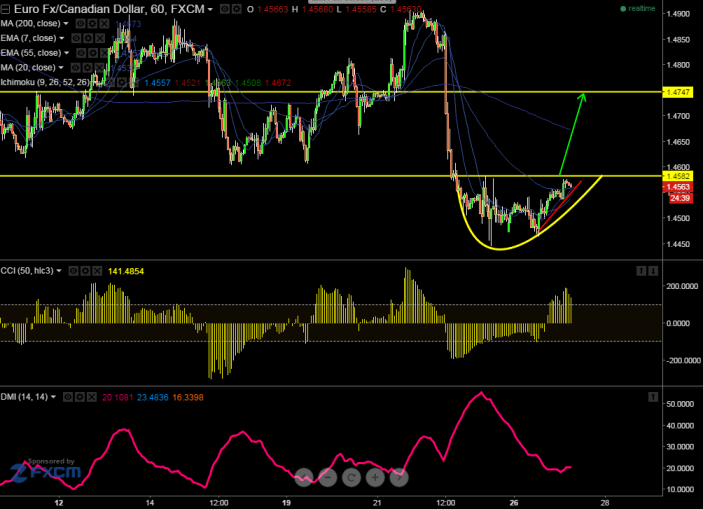Select the Ichimoku (9, 26, 52, 26) label
Viewport: 703px width, 509px height.
[x=45, y=82]
